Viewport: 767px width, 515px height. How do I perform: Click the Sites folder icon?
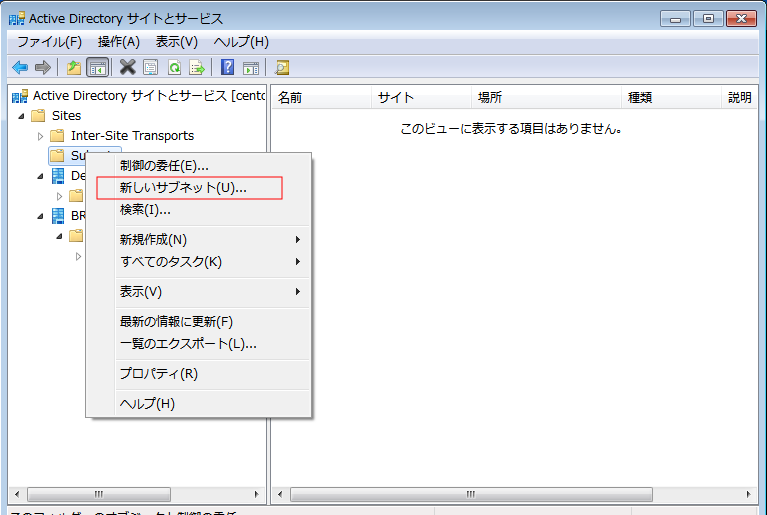(38, 115)
